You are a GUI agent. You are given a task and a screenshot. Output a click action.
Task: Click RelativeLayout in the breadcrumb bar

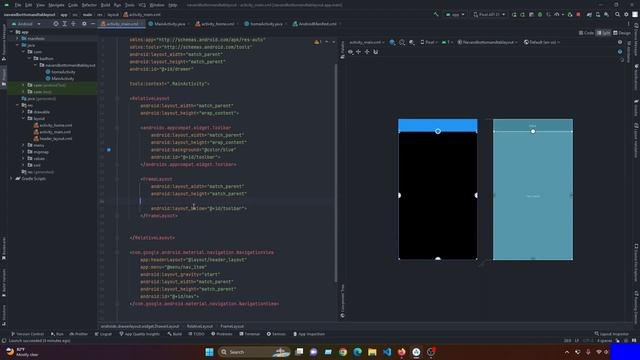tap(200, 326)
